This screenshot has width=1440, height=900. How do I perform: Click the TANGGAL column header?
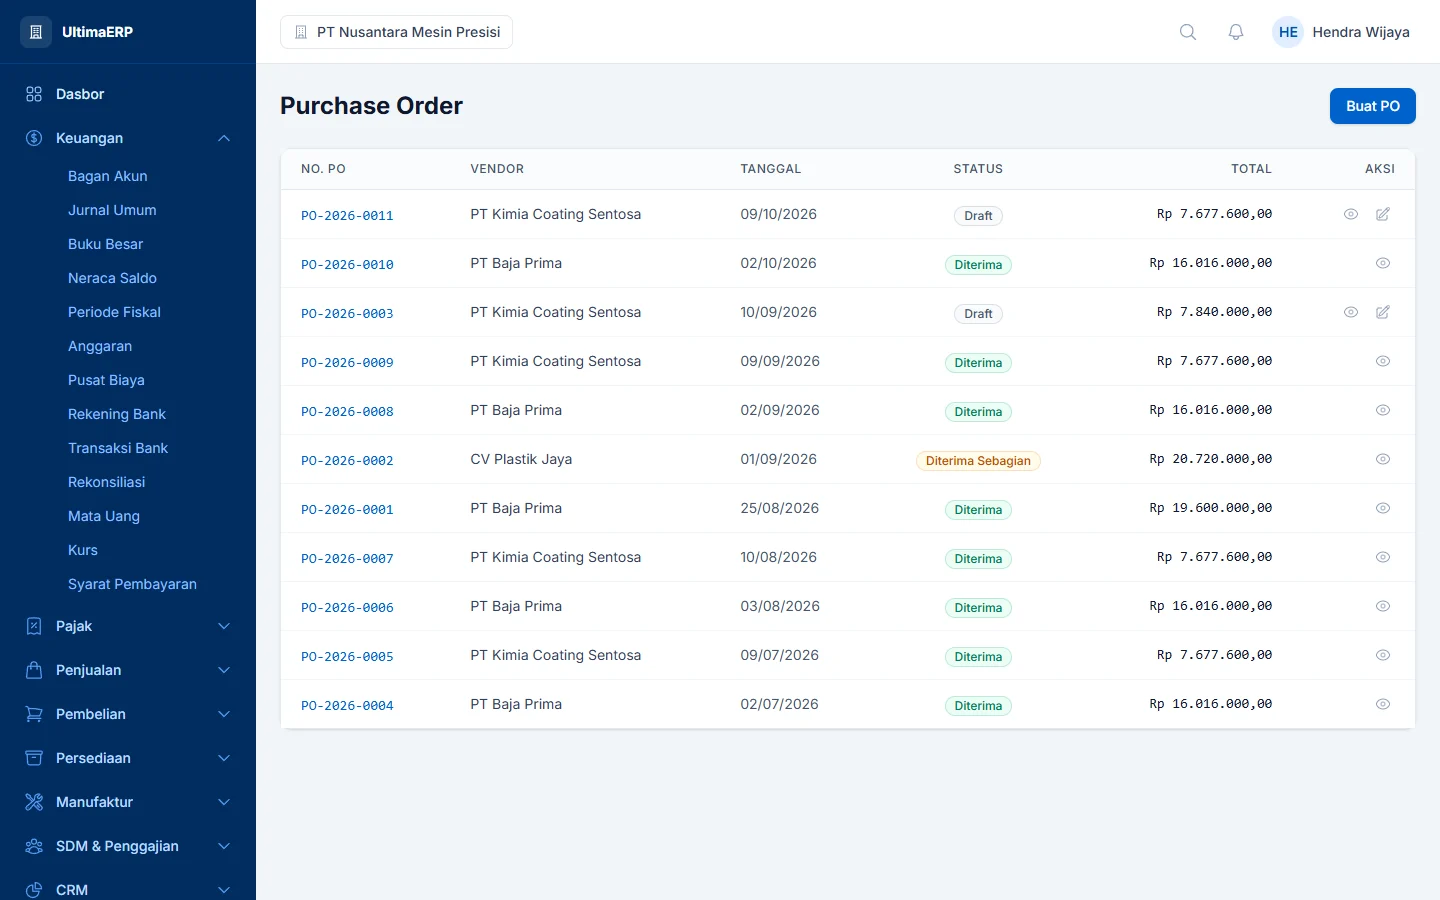click(x=771, y=169)
